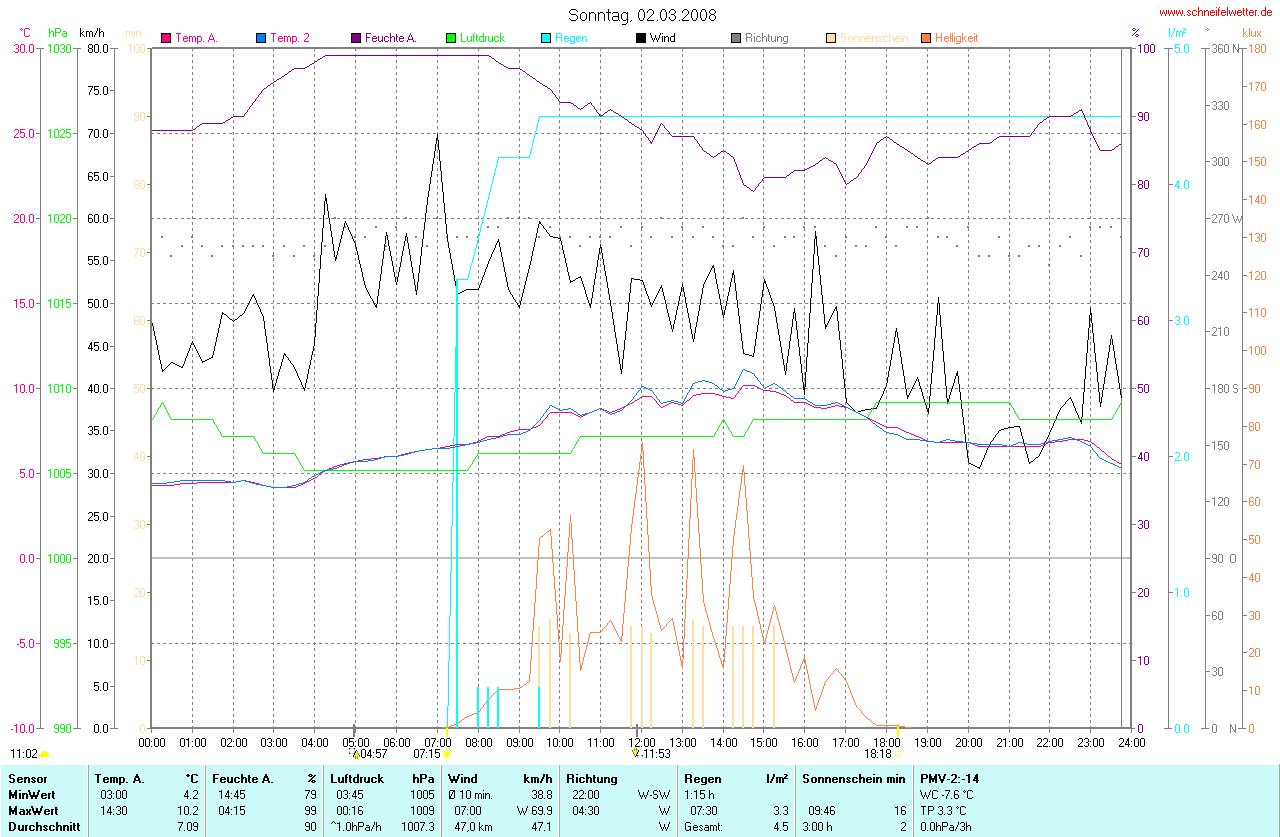Click the max wind value W 69.9
The height and width of the screenshot is (837, 1280).
tap(534, 811)
